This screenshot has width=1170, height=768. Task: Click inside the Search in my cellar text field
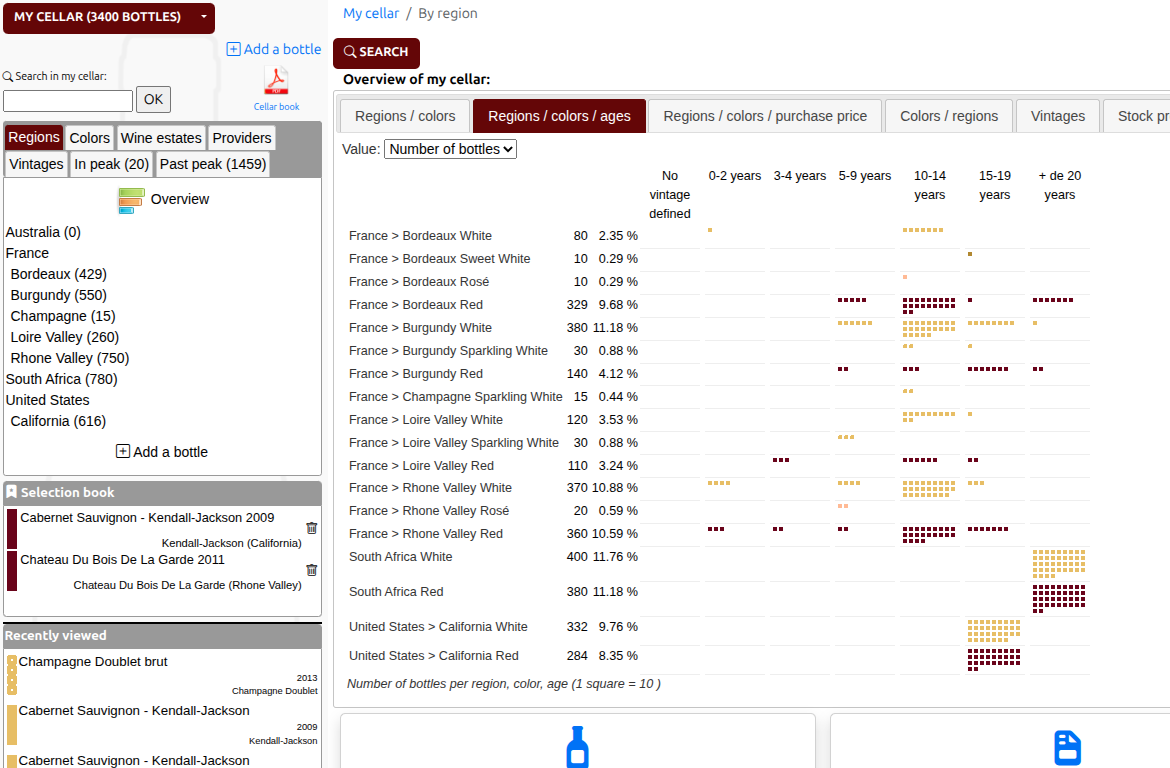click(67, 99)
